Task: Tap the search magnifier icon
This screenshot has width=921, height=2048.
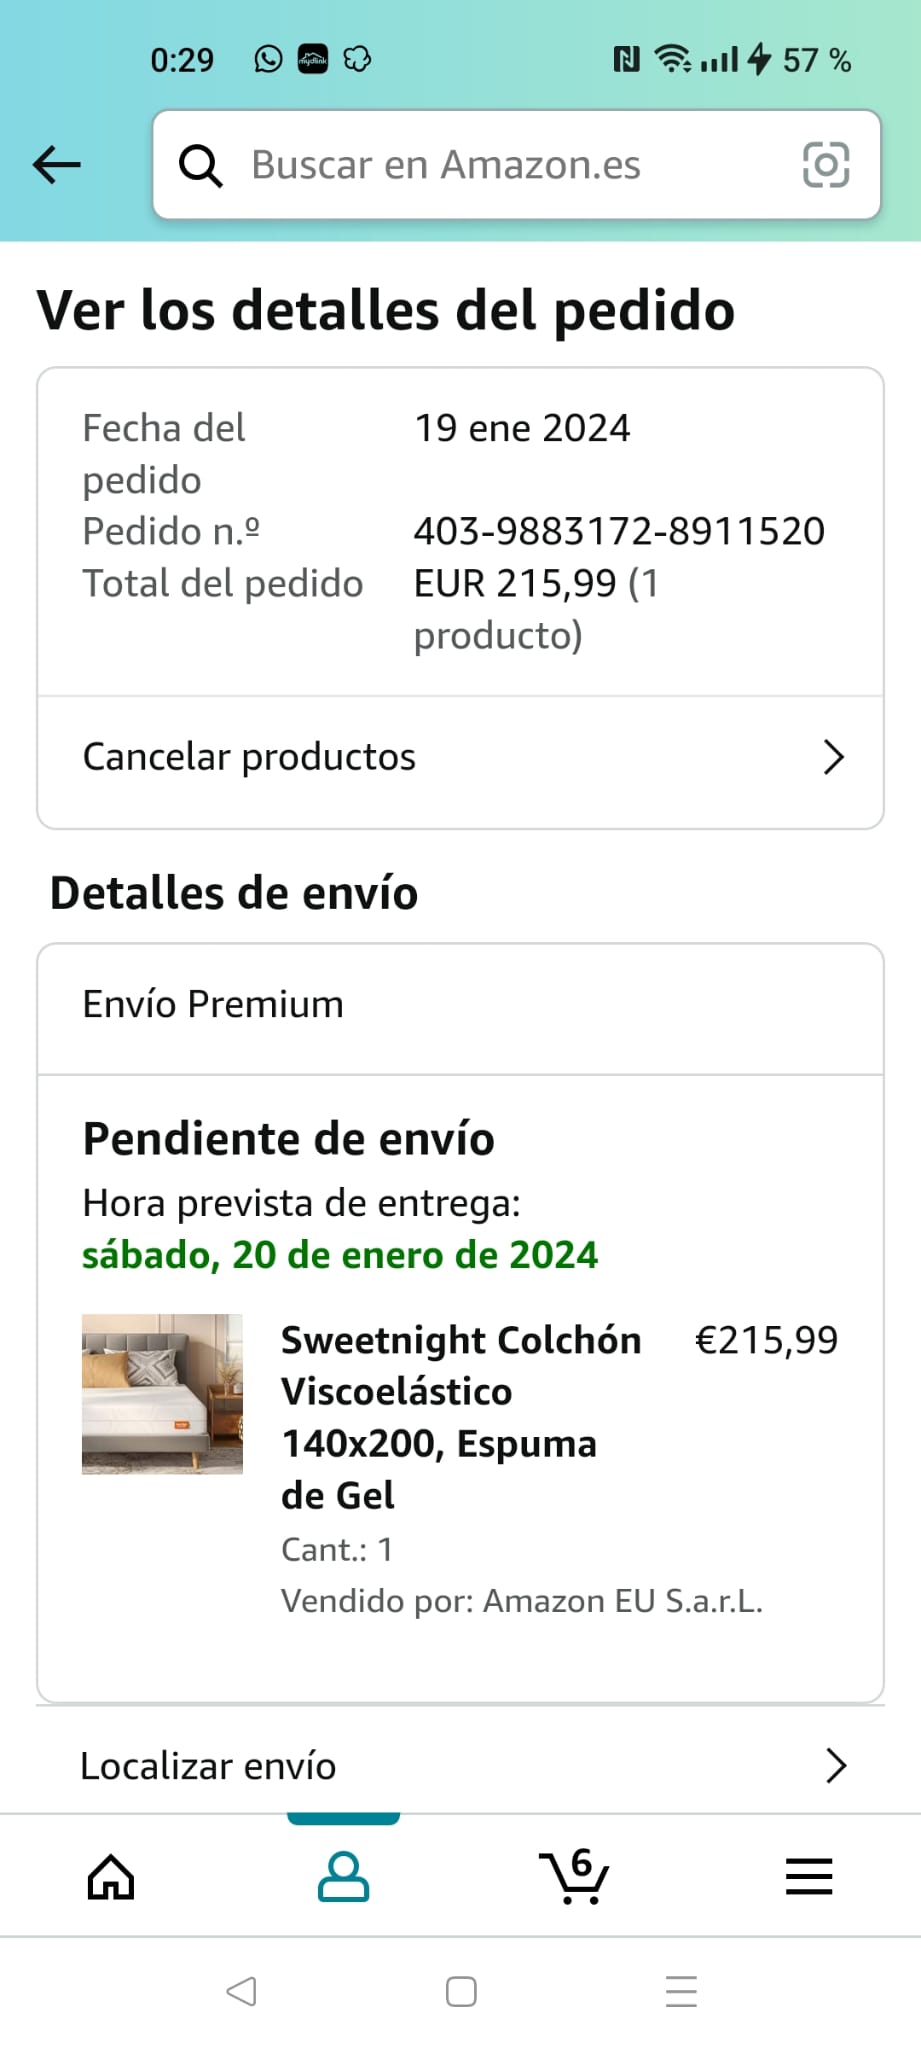Action: (200, 166)
